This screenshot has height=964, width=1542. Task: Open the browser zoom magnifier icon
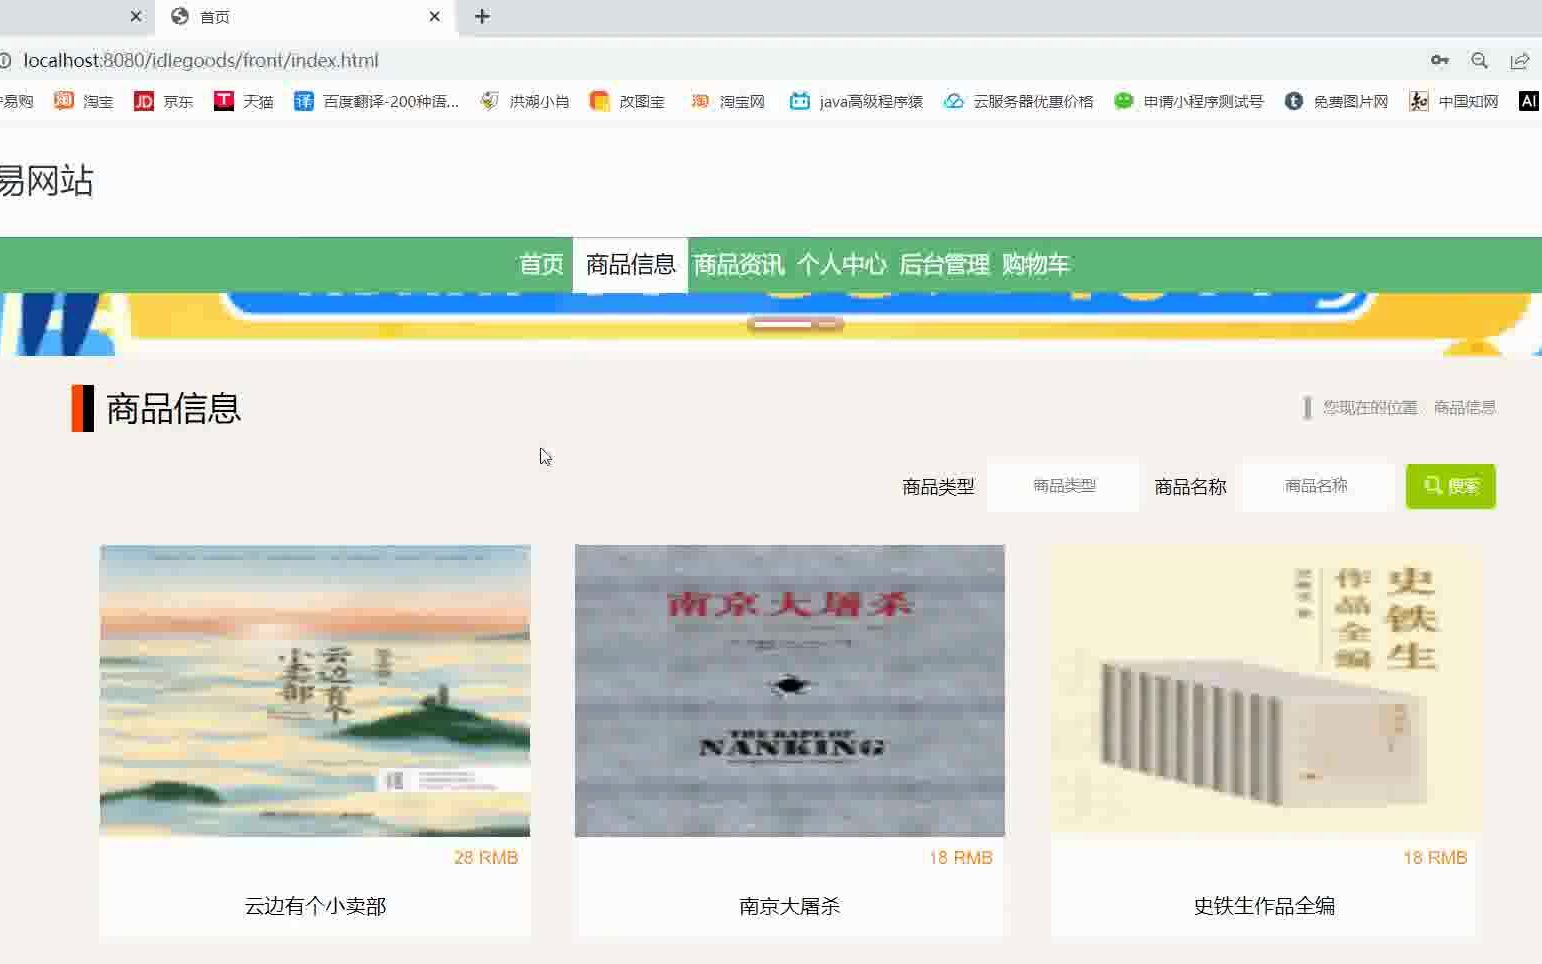(1480, 61)
